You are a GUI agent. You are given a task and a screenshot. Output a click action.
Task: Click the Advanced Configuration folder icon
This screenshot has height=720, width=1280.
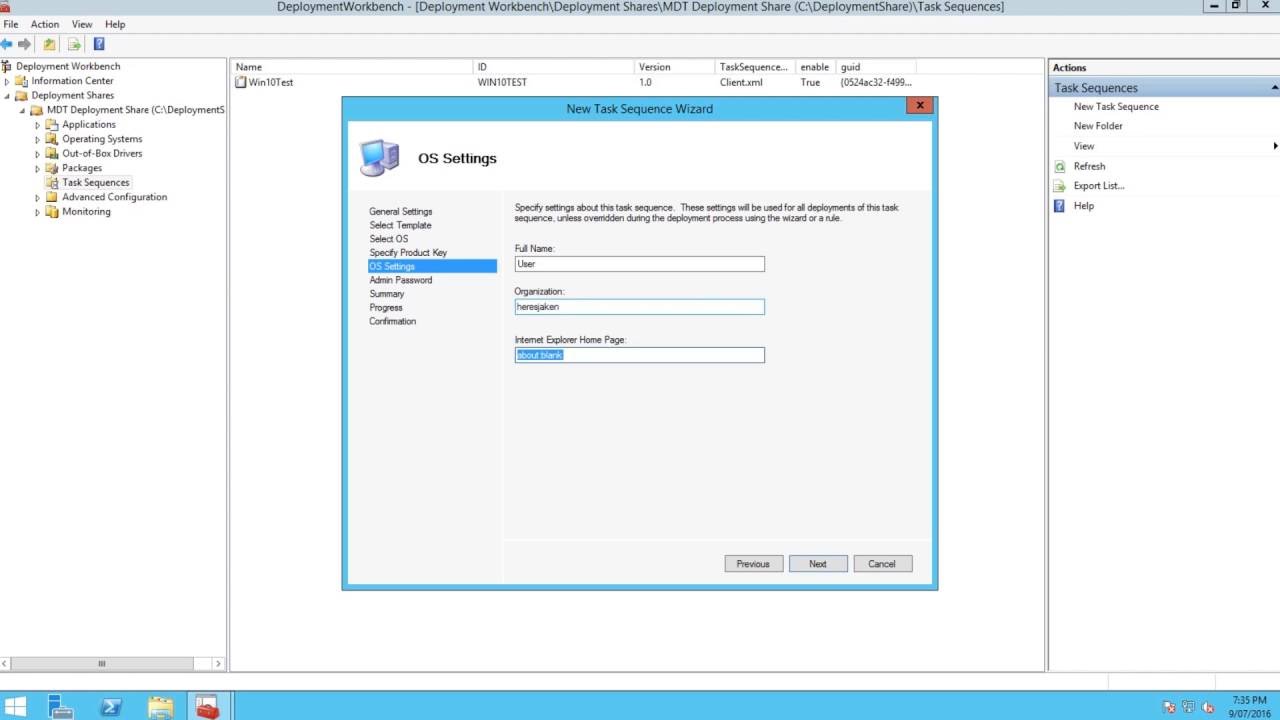pos(52,197)
